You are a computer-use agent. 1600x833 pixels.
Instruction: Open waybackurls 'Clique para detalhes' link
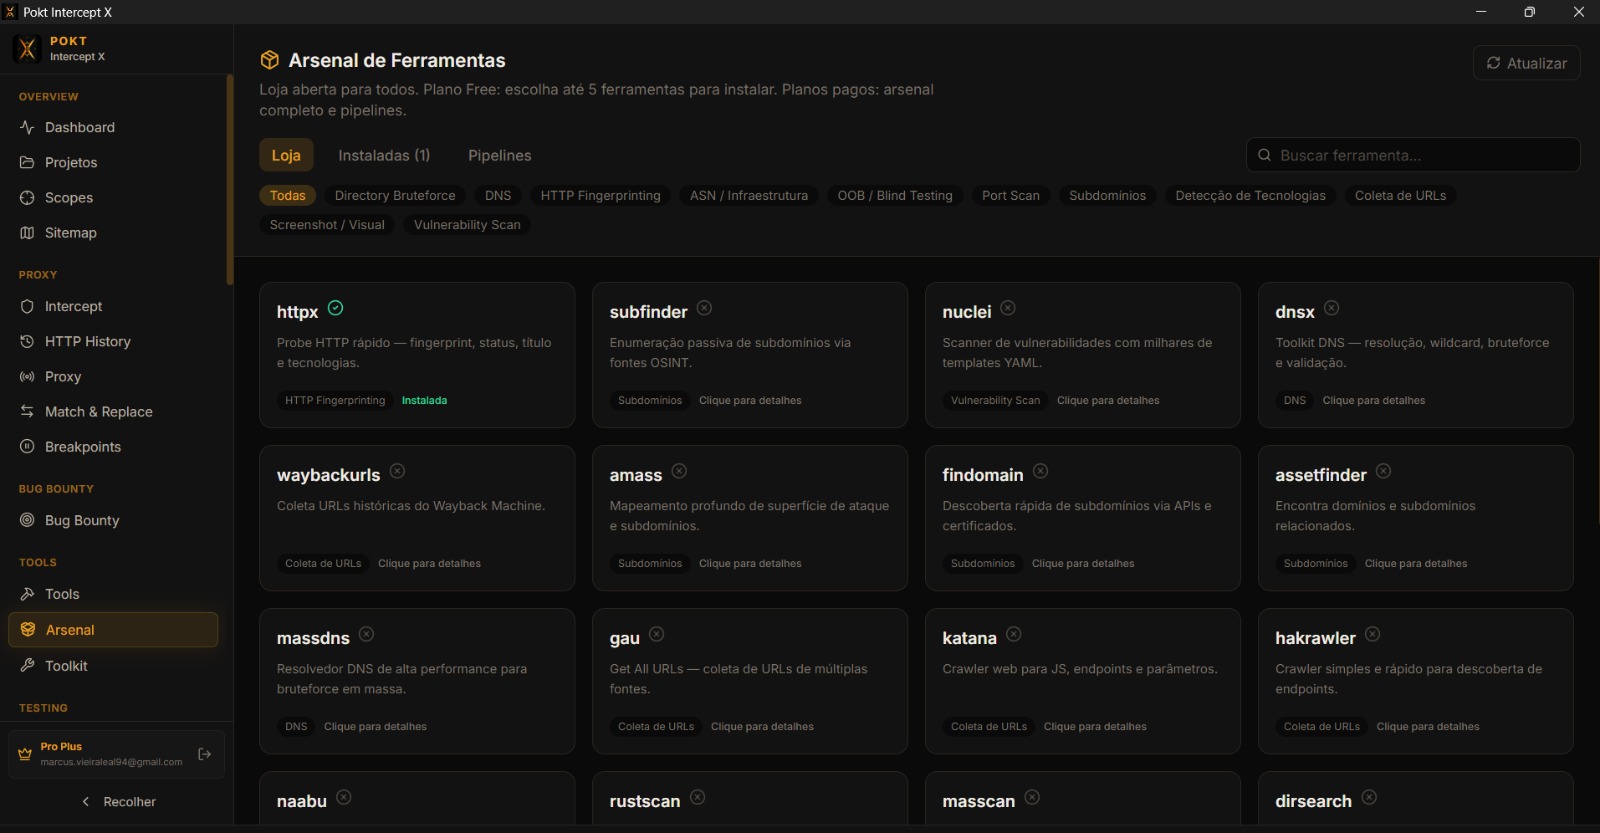click(x=429, y=564)
